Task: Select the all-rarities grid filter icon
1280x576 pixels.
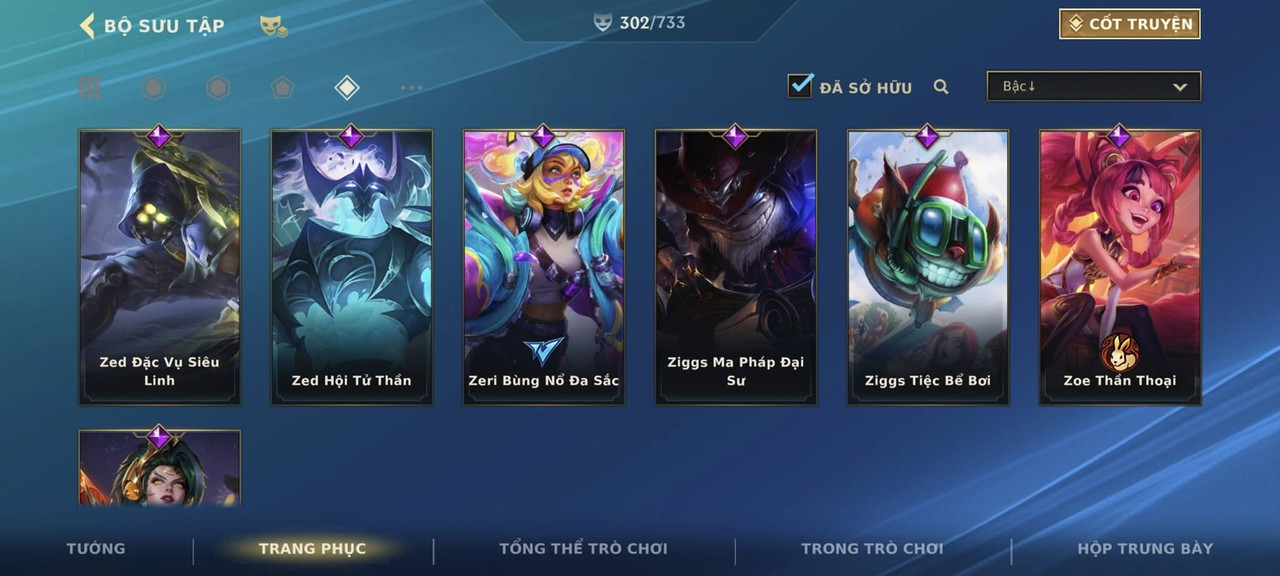Action: point(90,88)
